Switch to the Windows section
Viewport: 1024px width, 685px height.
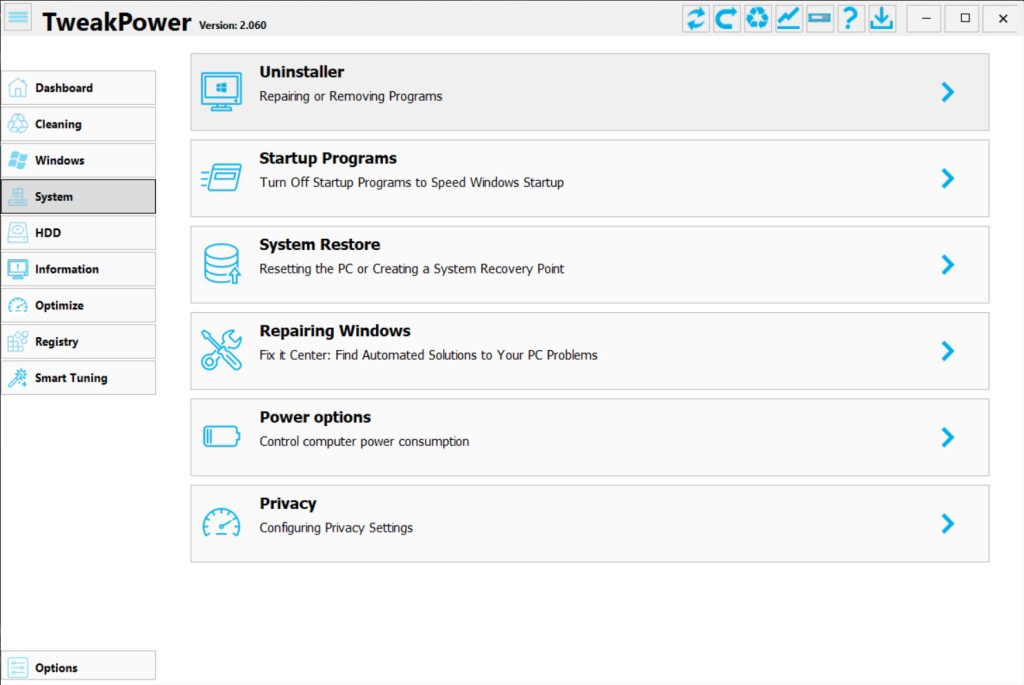pyautogui.click(x=78, y=160)
